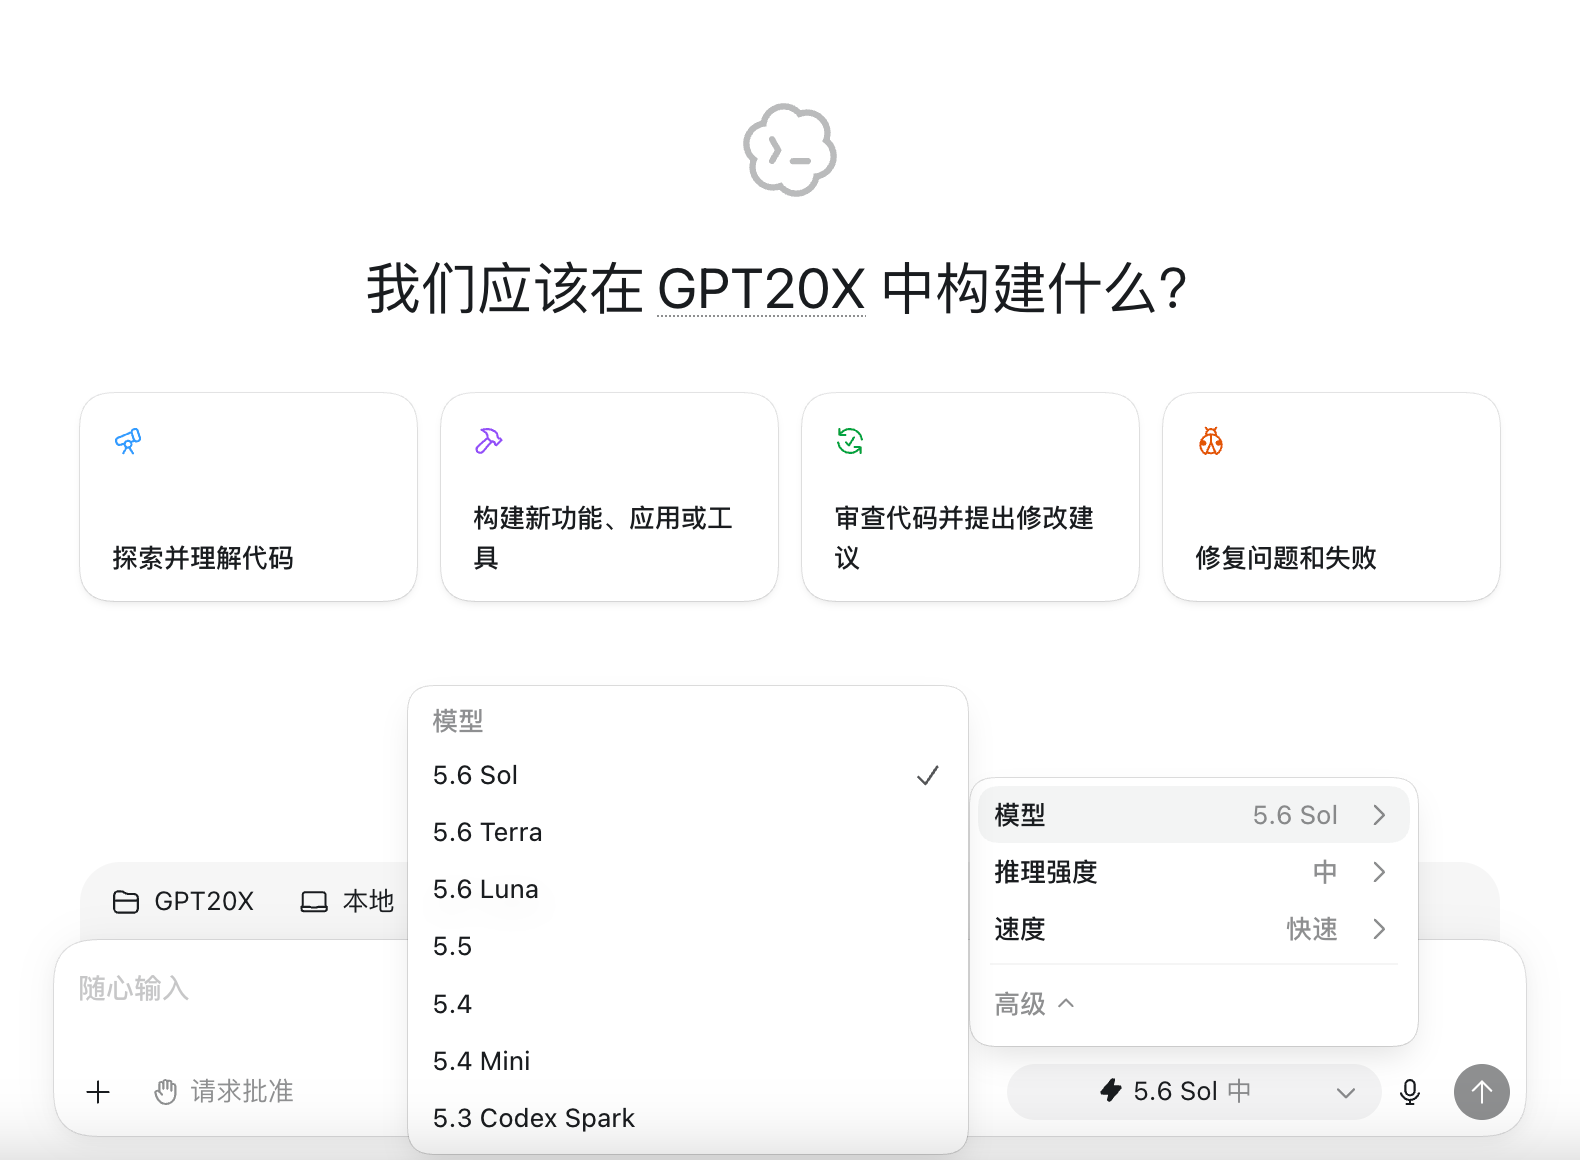Click the telescope explore icon

coord(128,441)
